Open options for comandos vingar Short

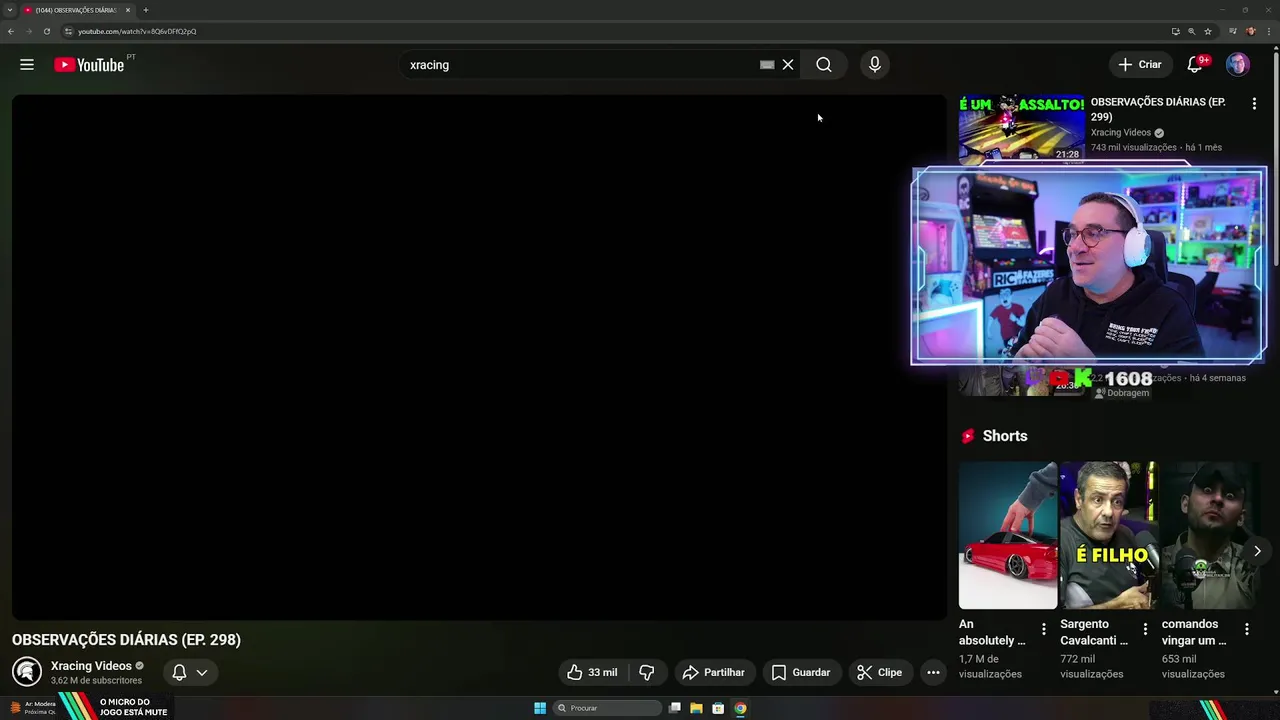coord(1247,629)
